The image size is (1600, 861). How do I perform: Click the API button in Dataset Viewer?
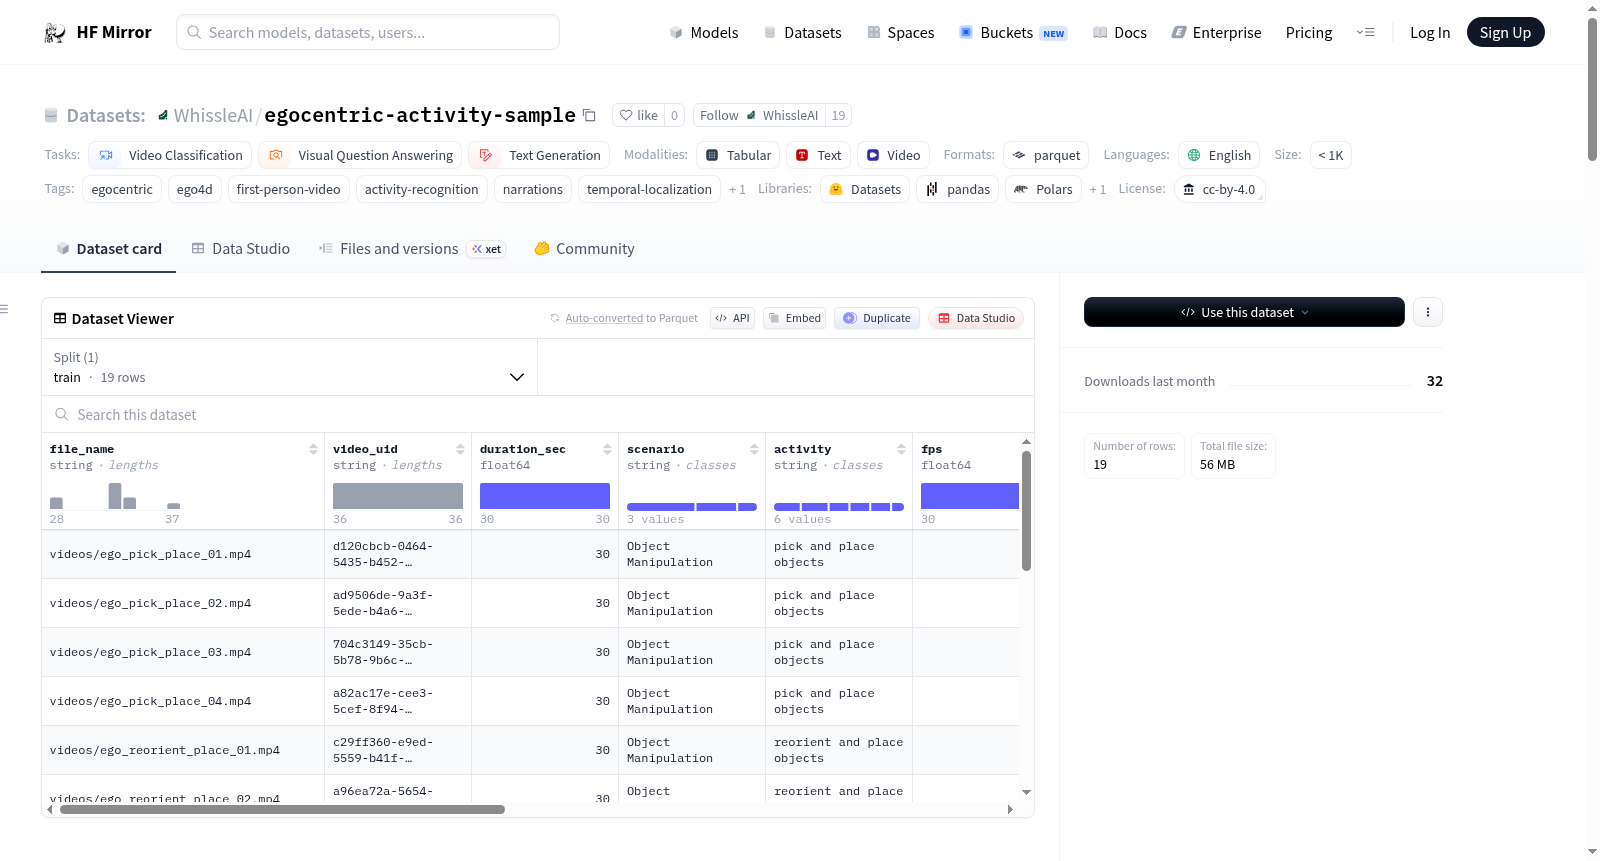[x=732, y=318]
